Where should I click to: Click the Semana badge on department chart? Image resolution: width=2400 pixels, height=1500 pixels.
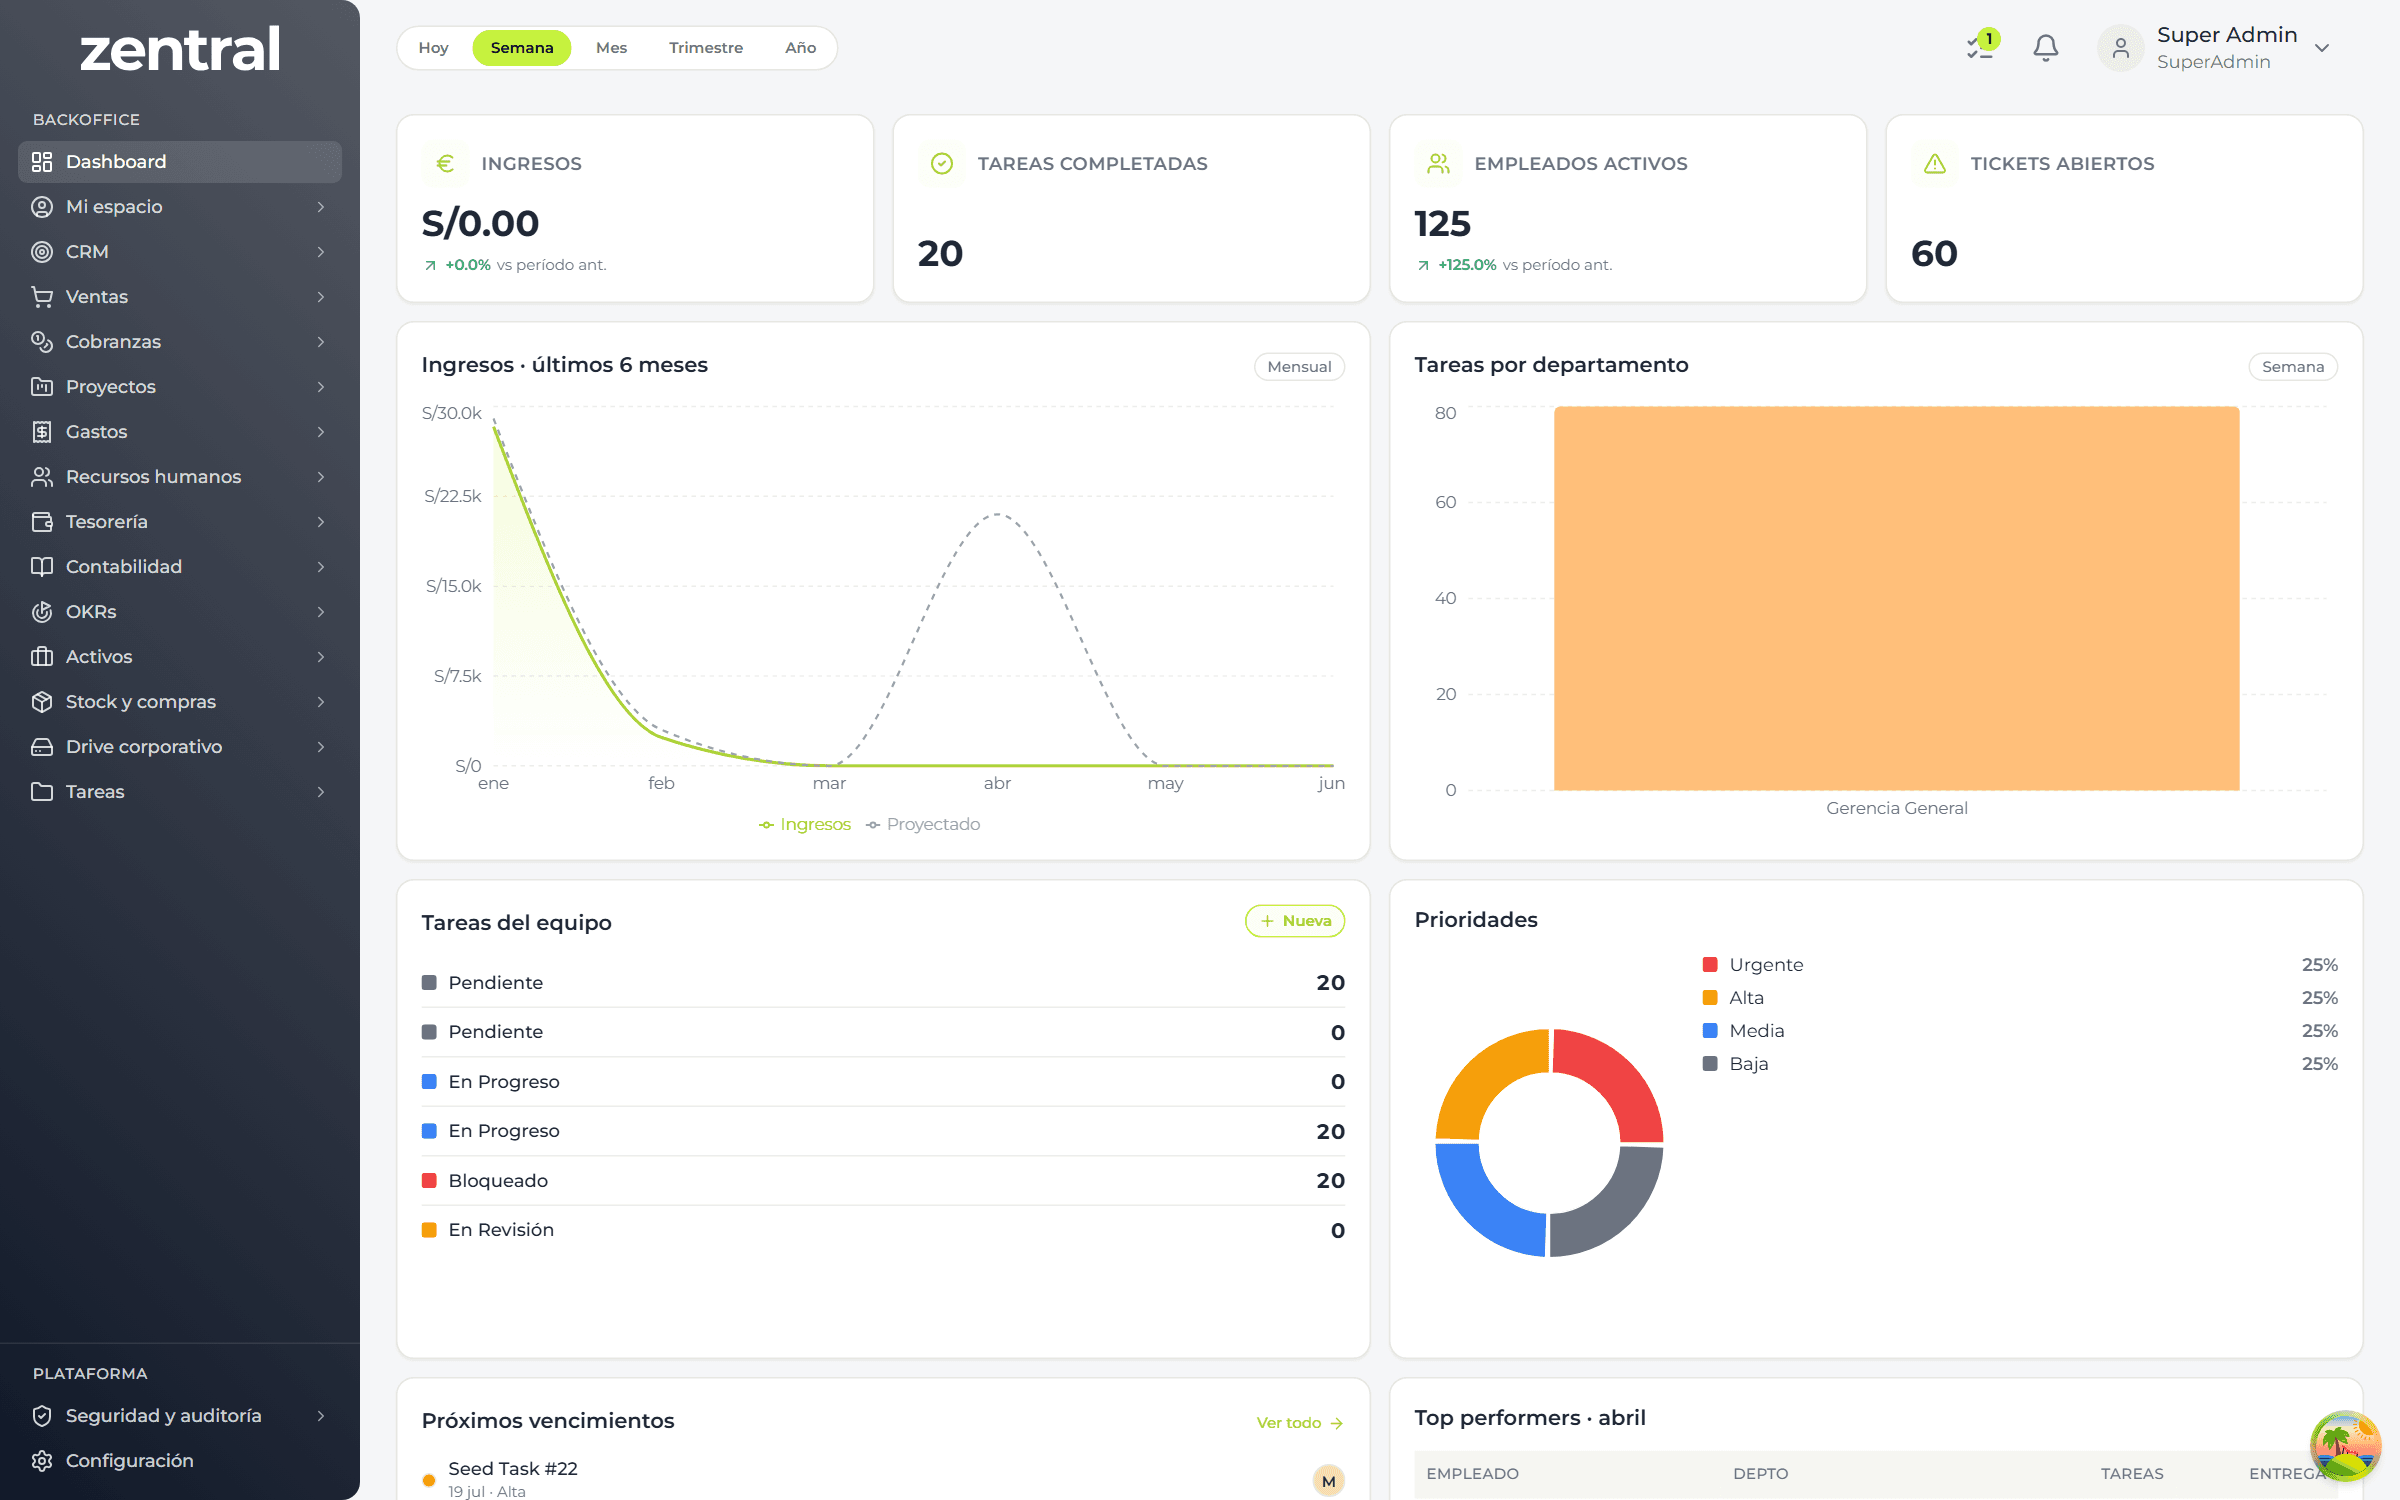(x=2293, y=367)
